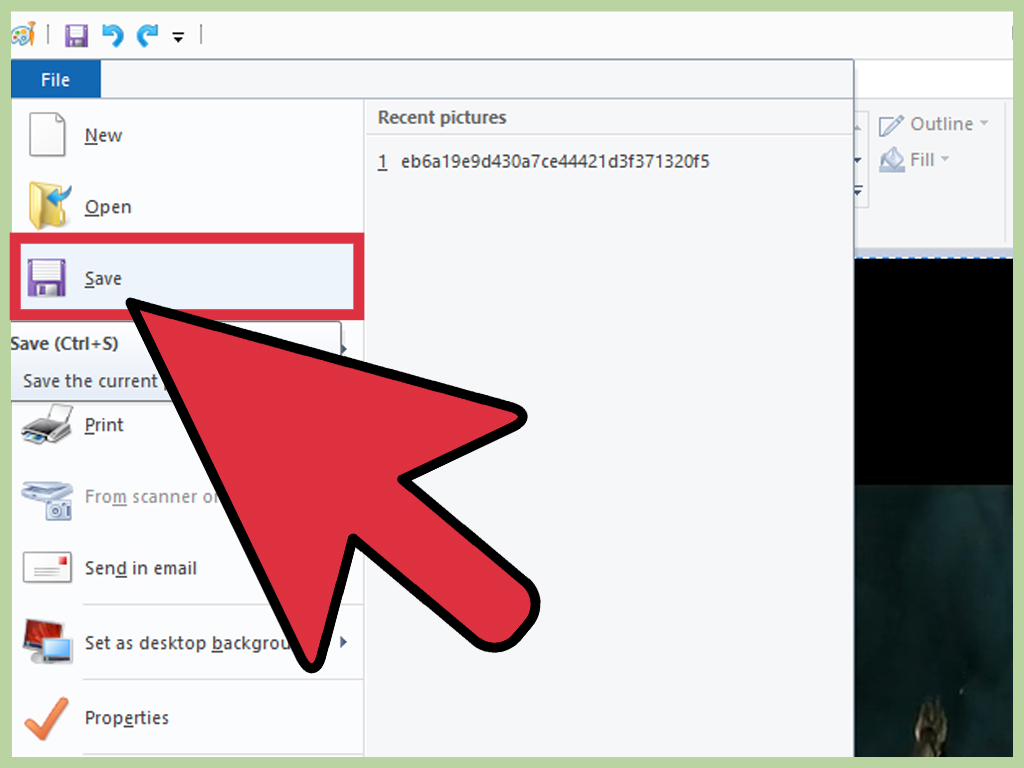Click the Outline pencil icon
The height and width of the screenshot is (768, 1024).
click(891, 125)
